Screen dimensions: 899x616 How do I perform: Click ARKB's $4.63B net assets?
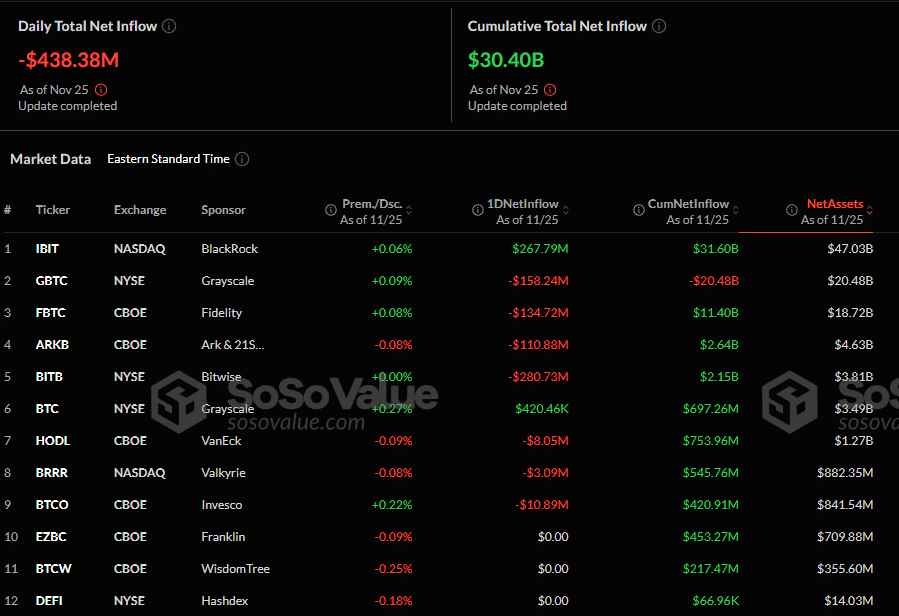click(x=854, y=345)
